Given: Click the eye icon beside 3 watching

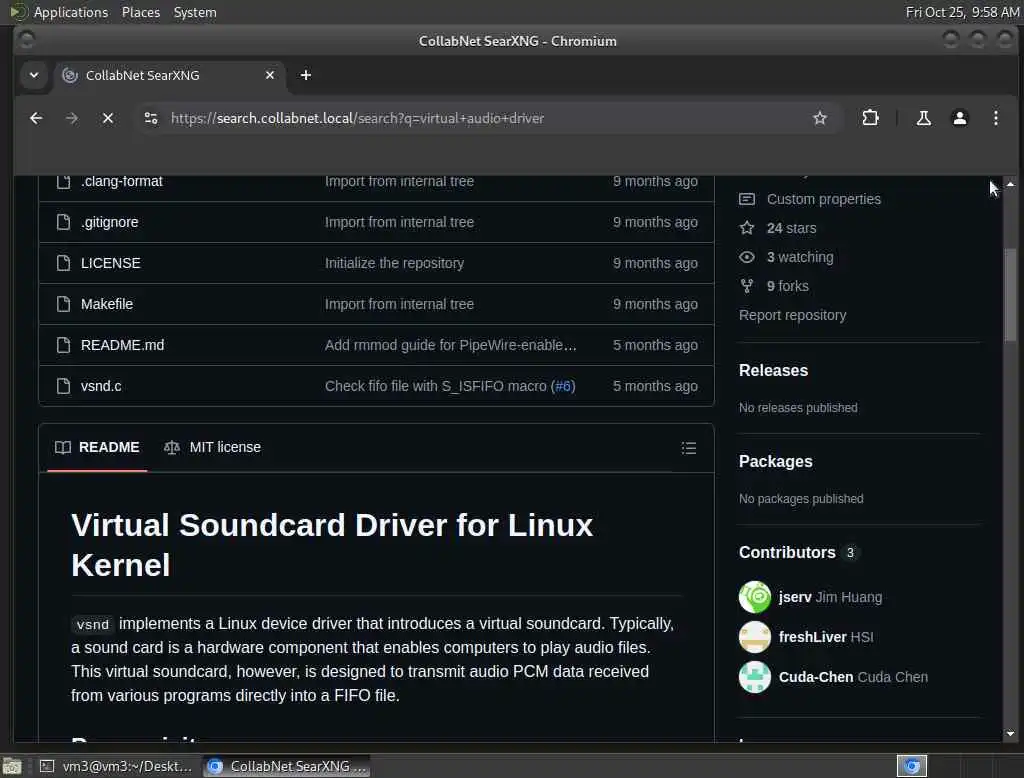Looking at the screenshot, I should [747, 257].
